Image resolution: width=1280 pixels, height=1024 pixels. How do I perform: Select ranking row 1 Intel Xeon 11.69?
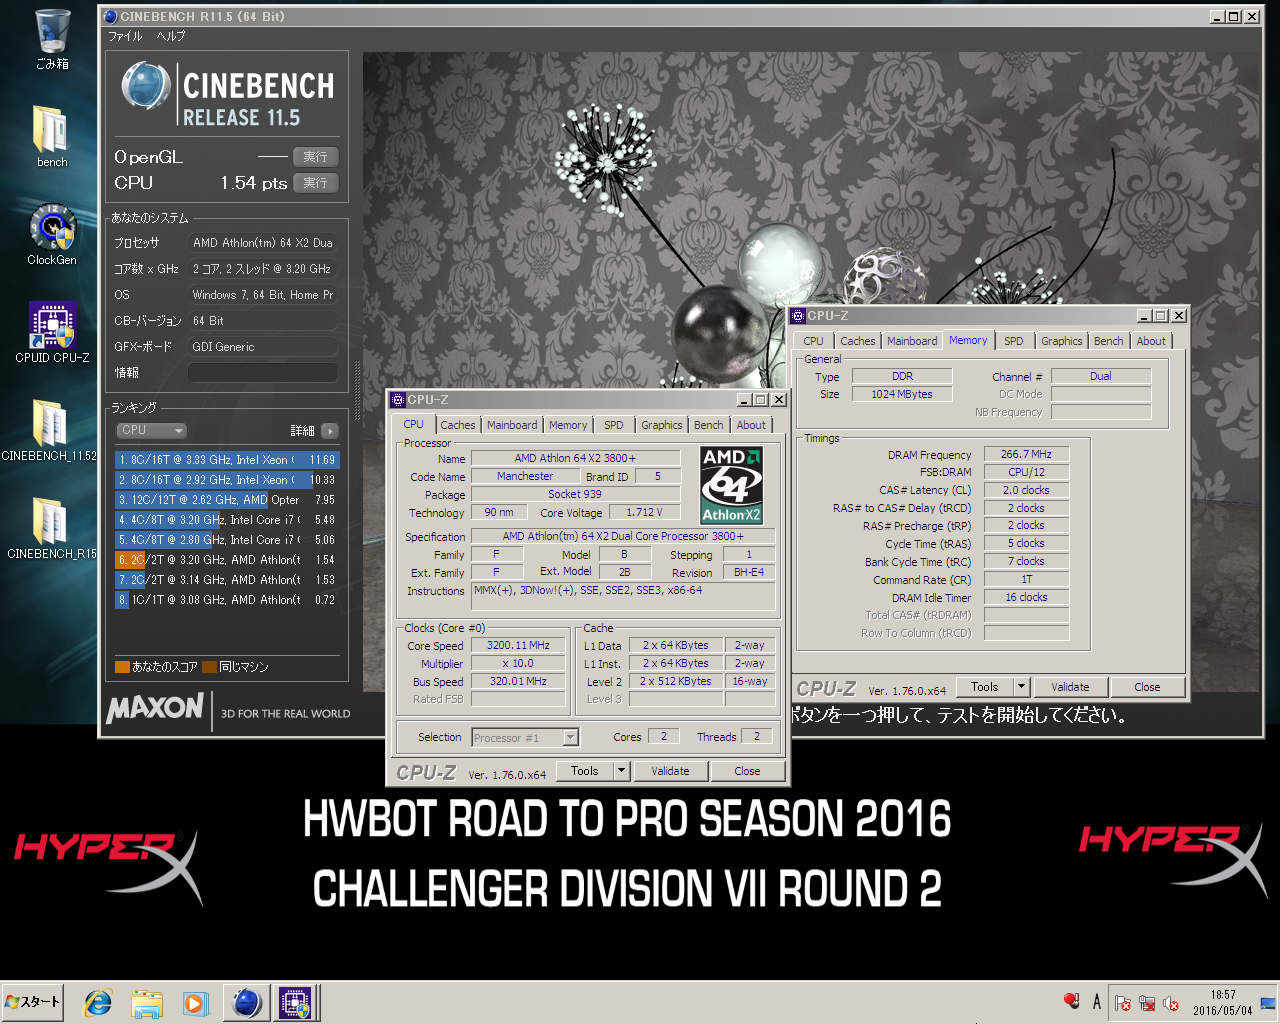point(227,460)
